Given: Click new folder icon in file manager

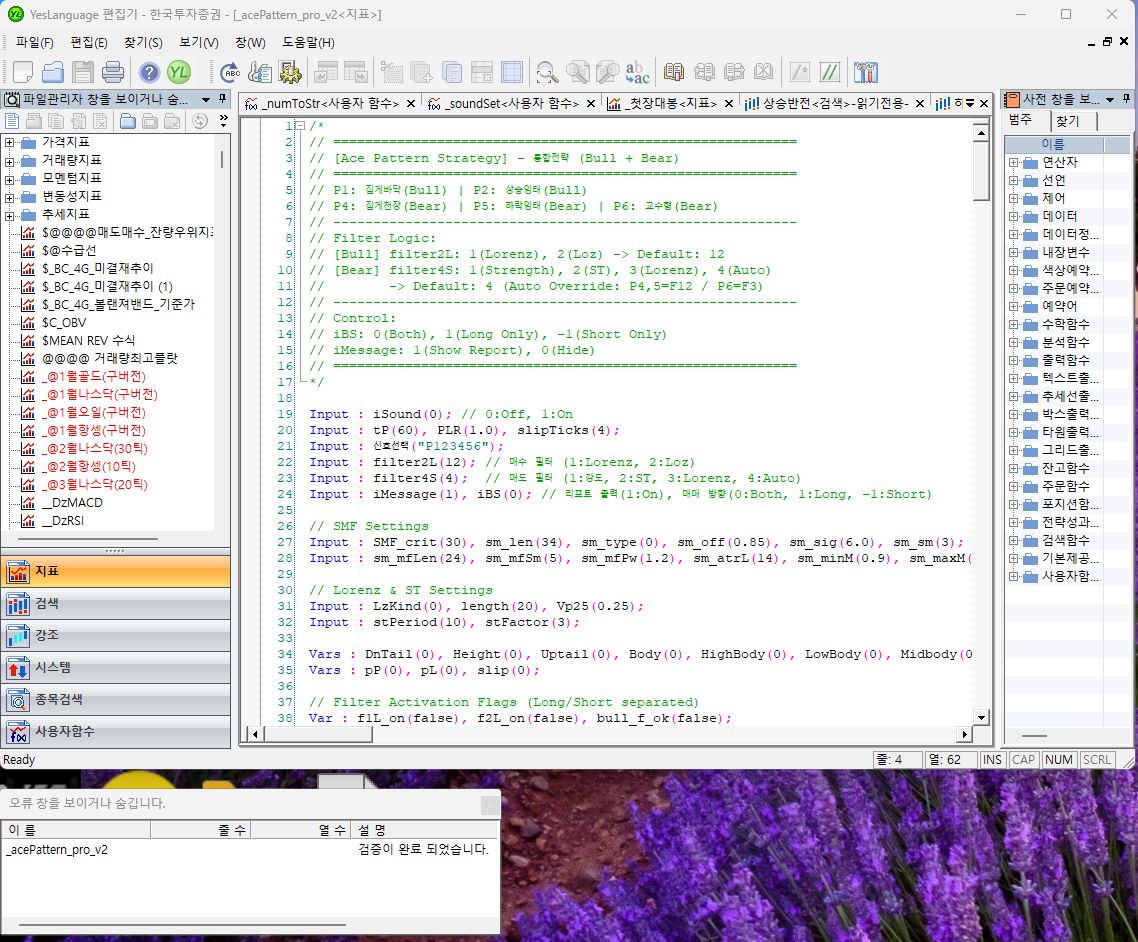Looking at the screenshot, I should [128, 122].
